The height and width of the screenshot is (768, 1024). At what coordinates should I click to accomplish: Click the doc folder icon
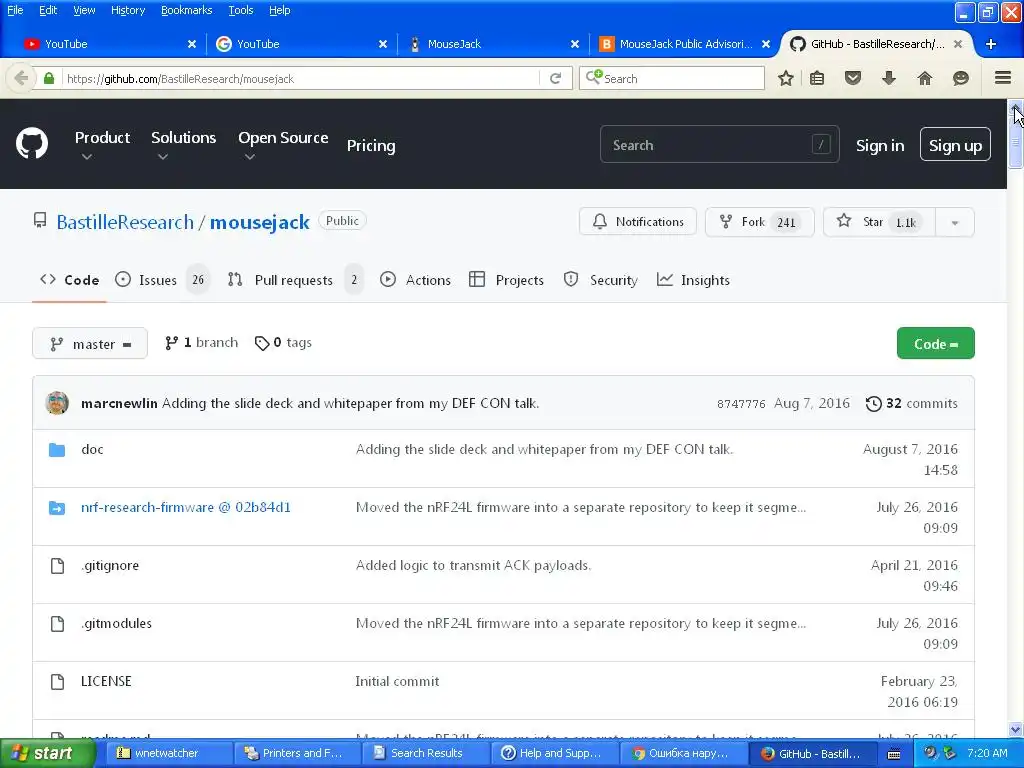tap(57, 450)
